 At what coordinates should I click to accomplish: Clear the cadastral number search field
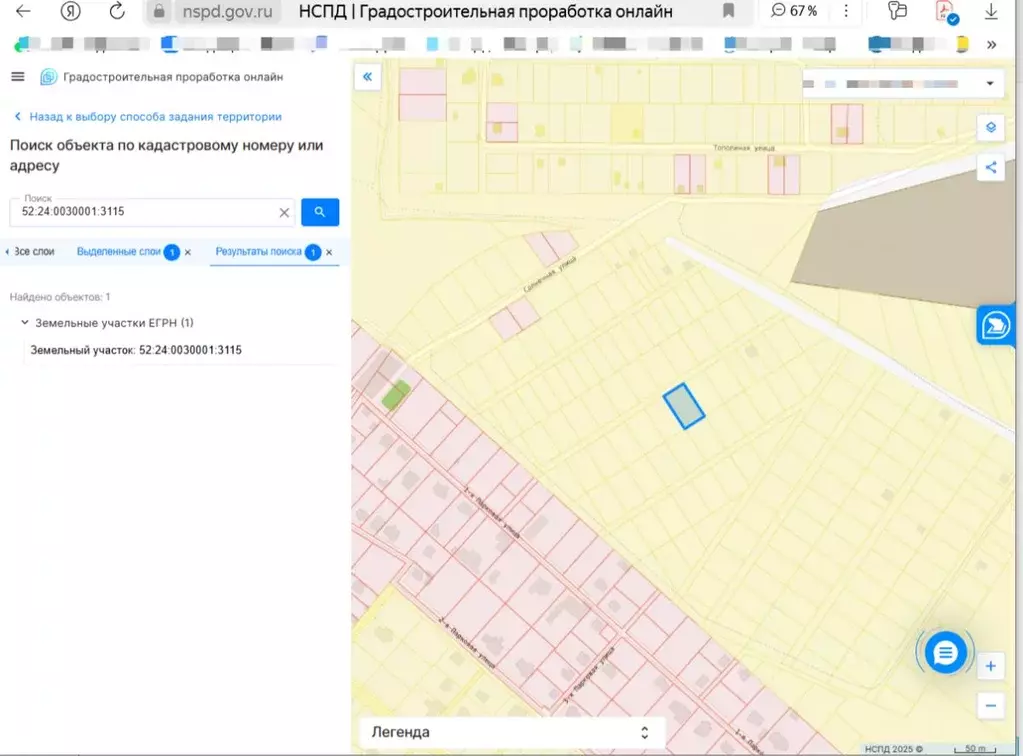(x=284, y=212)
